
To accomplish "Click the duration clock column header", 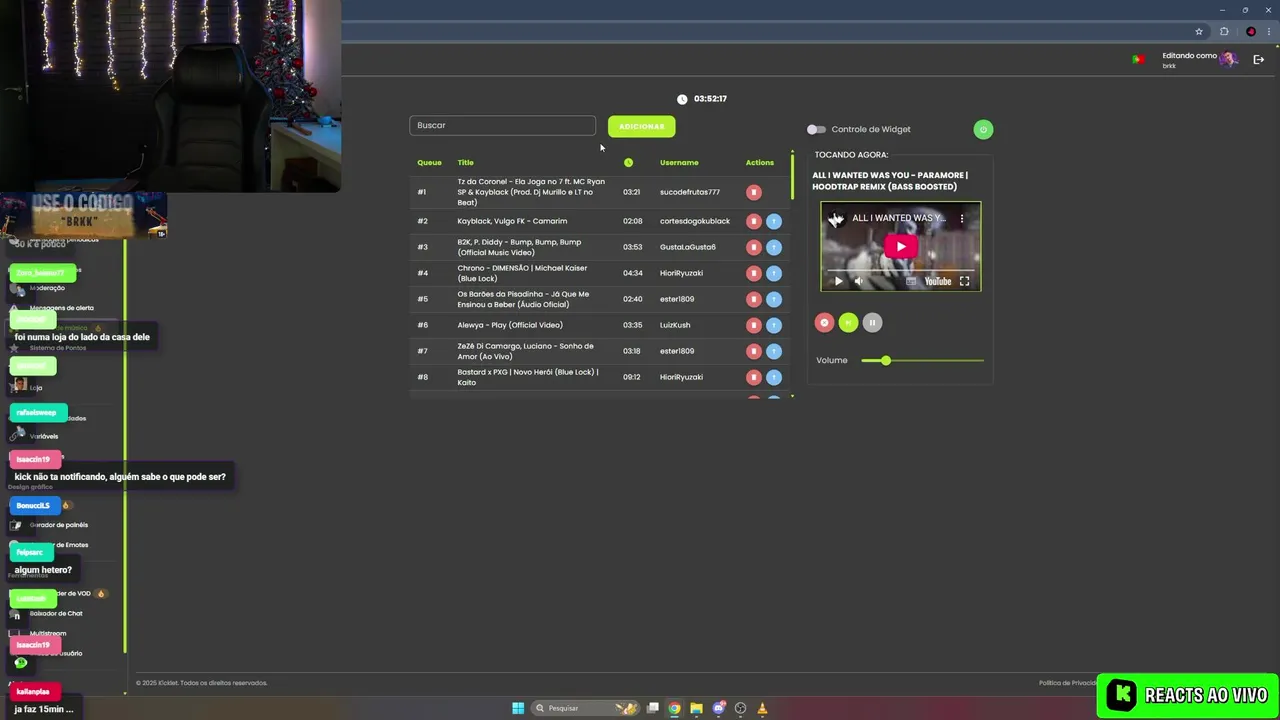I will (x=628, y=162).
